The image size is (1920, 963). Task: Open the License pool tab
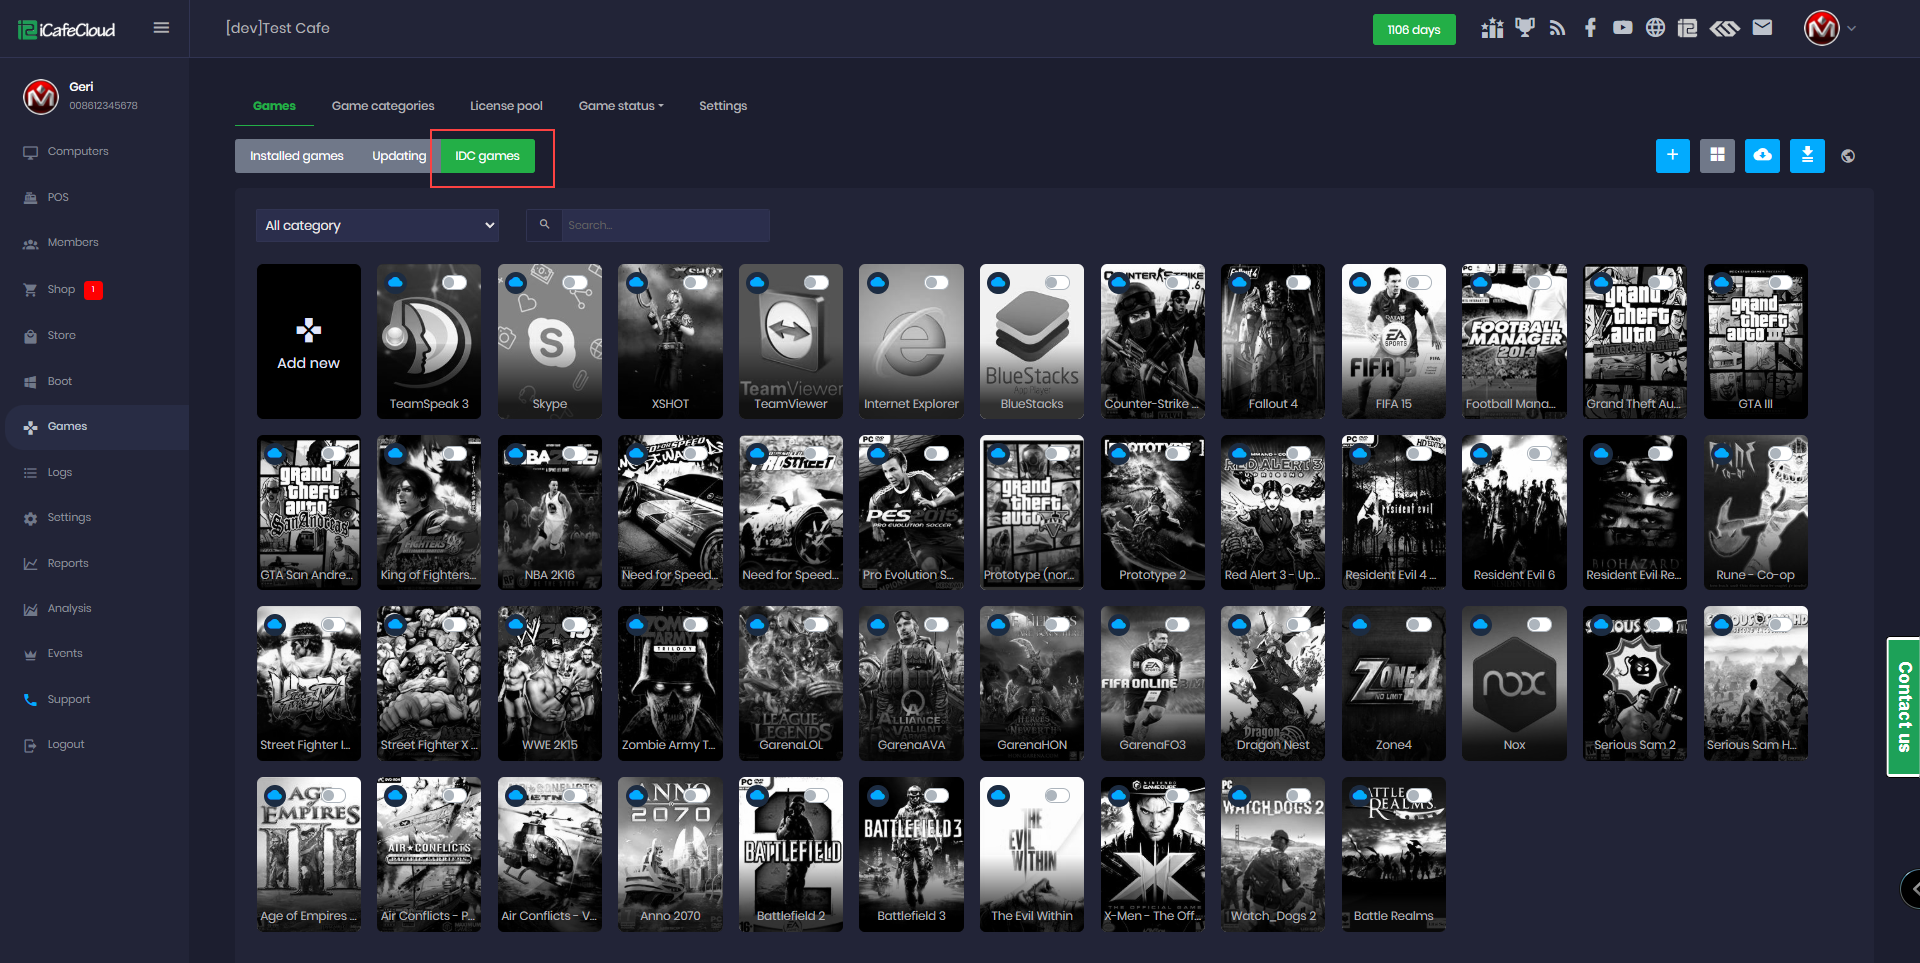(506, 106)
